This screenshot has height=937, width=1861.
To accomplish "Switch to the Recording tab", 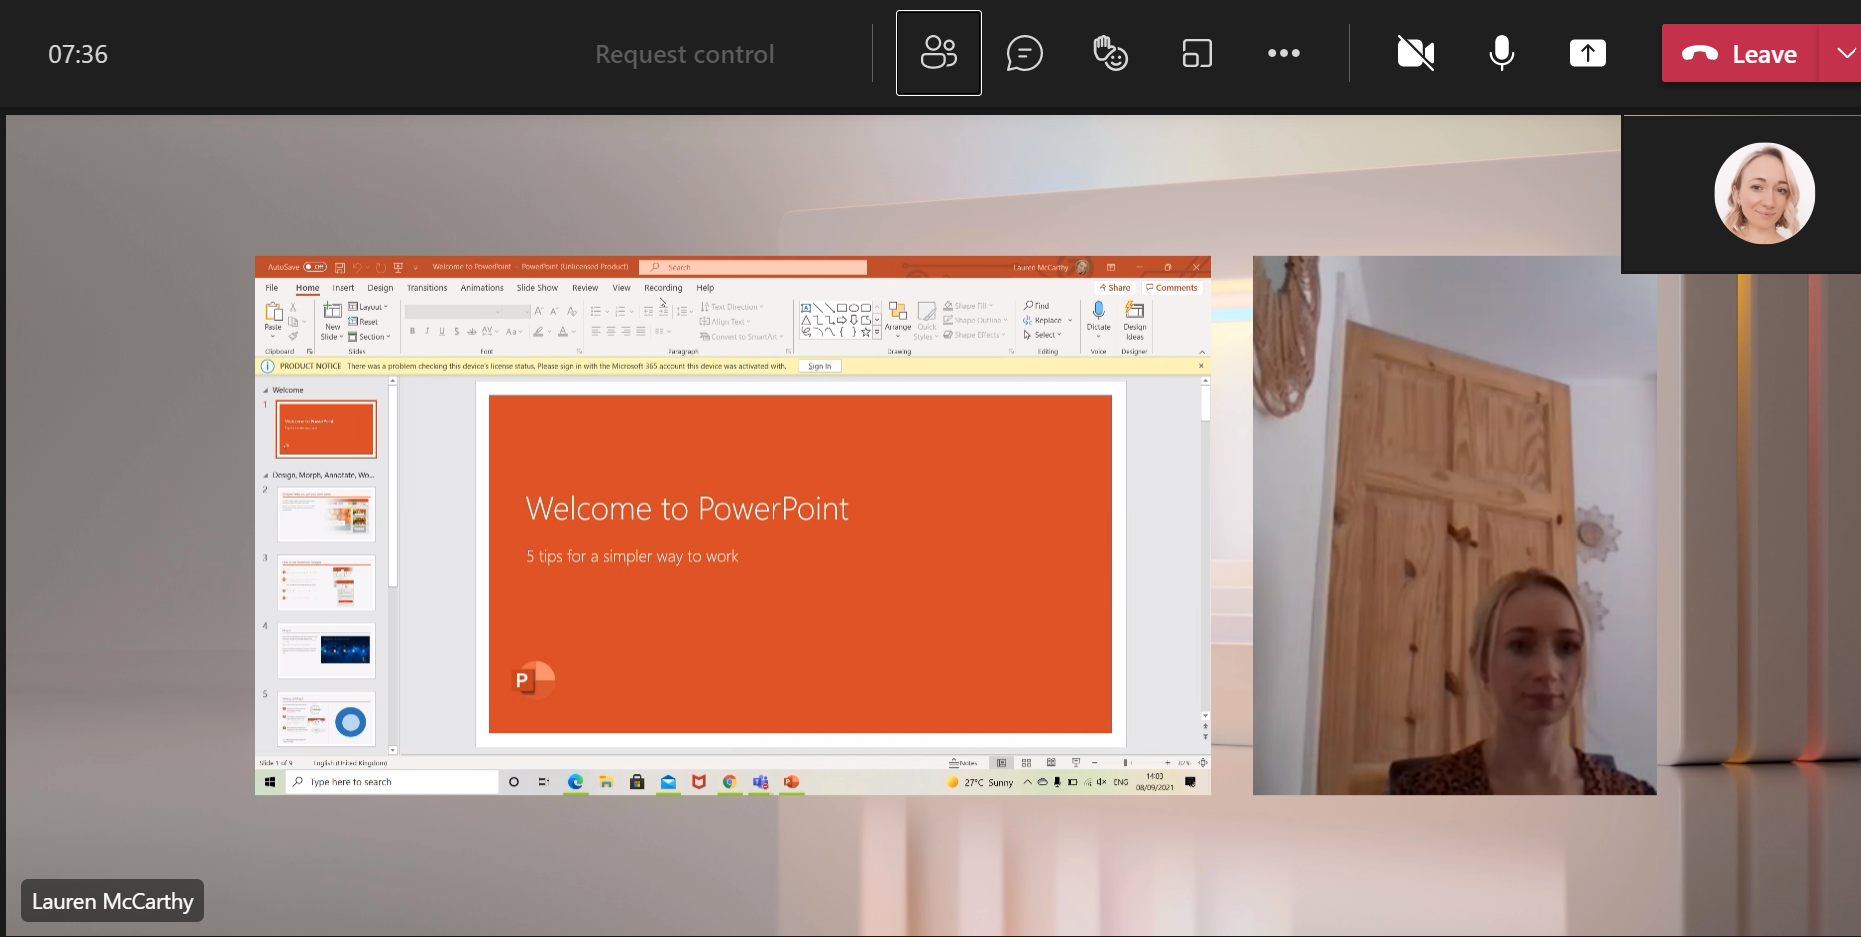I will [663, 288].
